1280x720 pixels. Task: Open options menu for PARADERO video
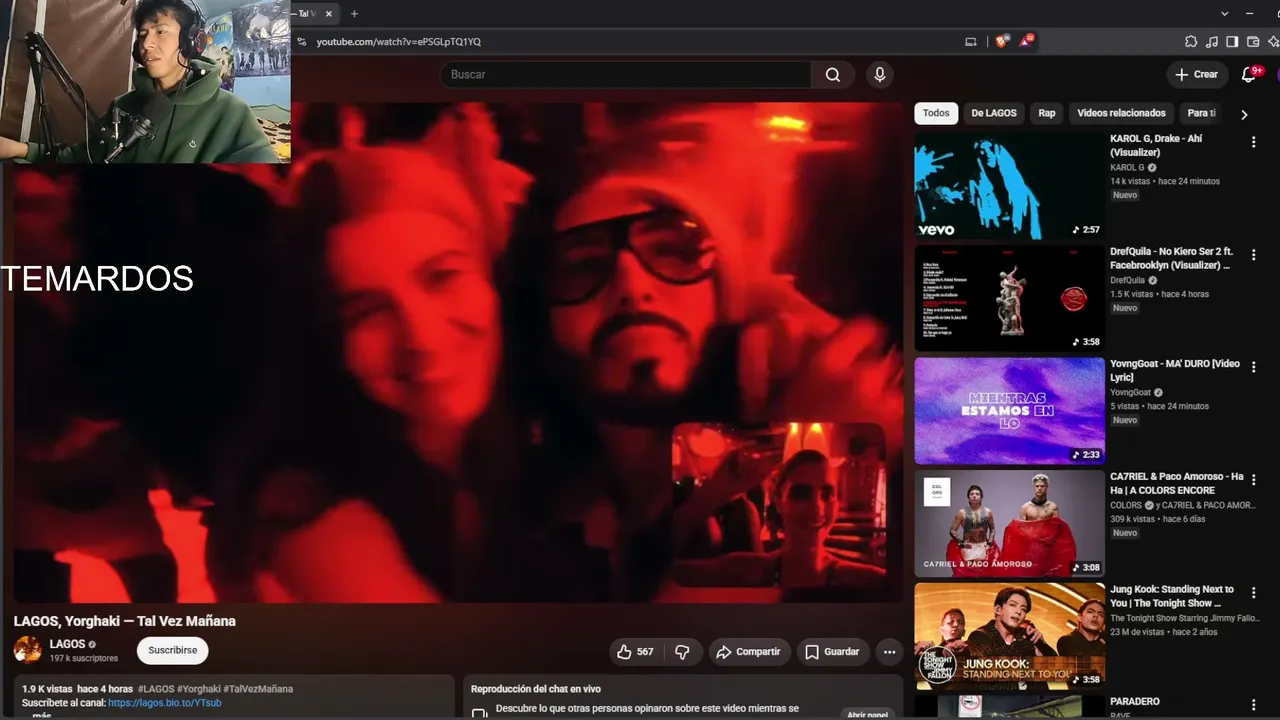click(x=1253, y=706)
